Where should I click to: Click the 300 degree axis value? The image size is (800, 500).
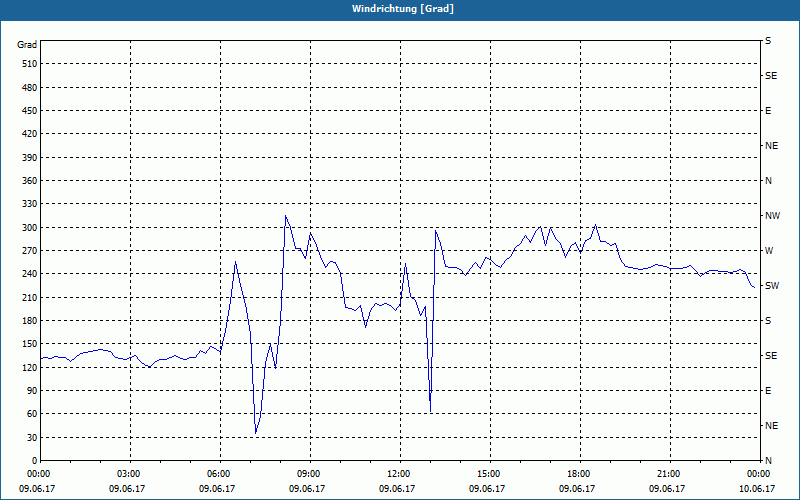[x=30, y=227]
